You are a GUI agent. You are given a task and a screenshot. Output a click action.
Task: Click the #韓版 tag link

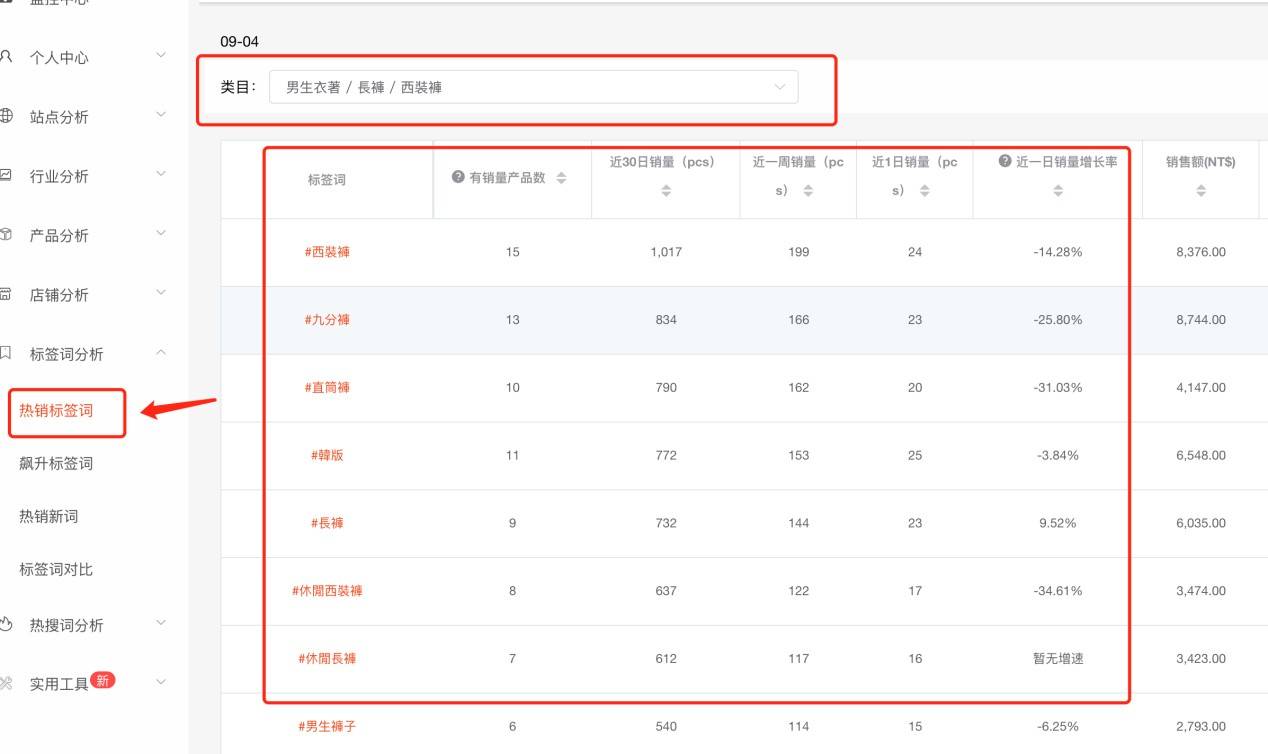(327, 455)
